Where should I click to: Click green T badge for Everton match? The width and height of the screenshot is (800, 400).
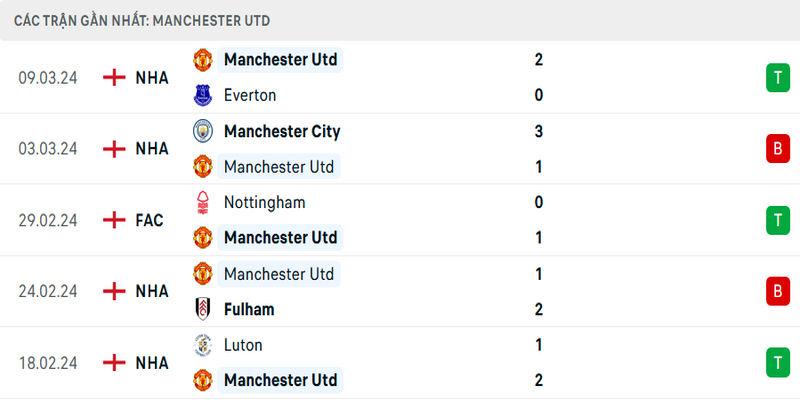pyautogui.click(x=776, y=78)
